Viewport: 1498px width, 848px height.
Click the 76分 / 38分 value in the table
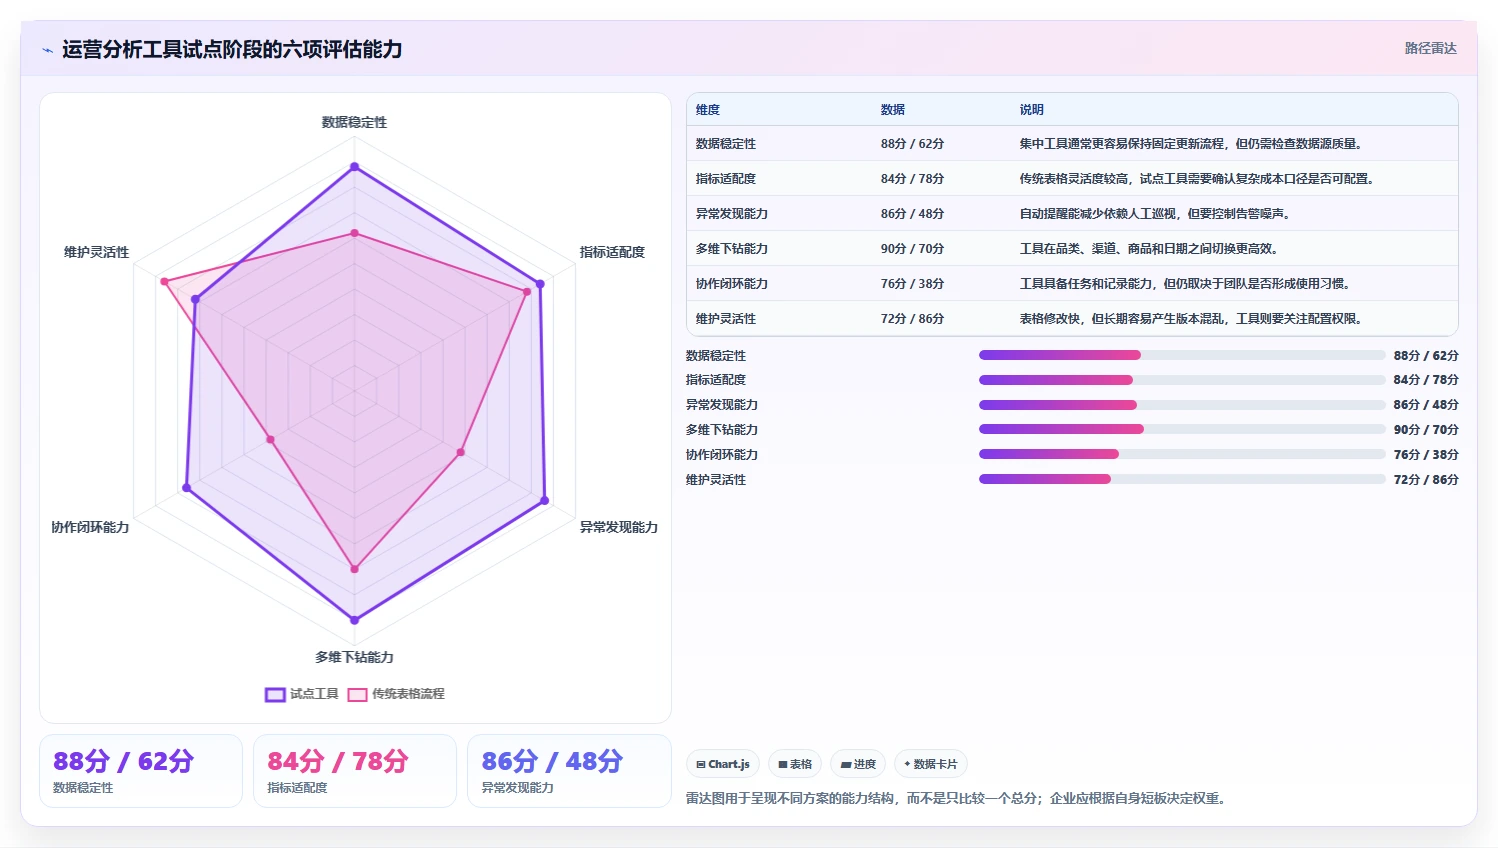pyautogui.click(x=912, y=284)
